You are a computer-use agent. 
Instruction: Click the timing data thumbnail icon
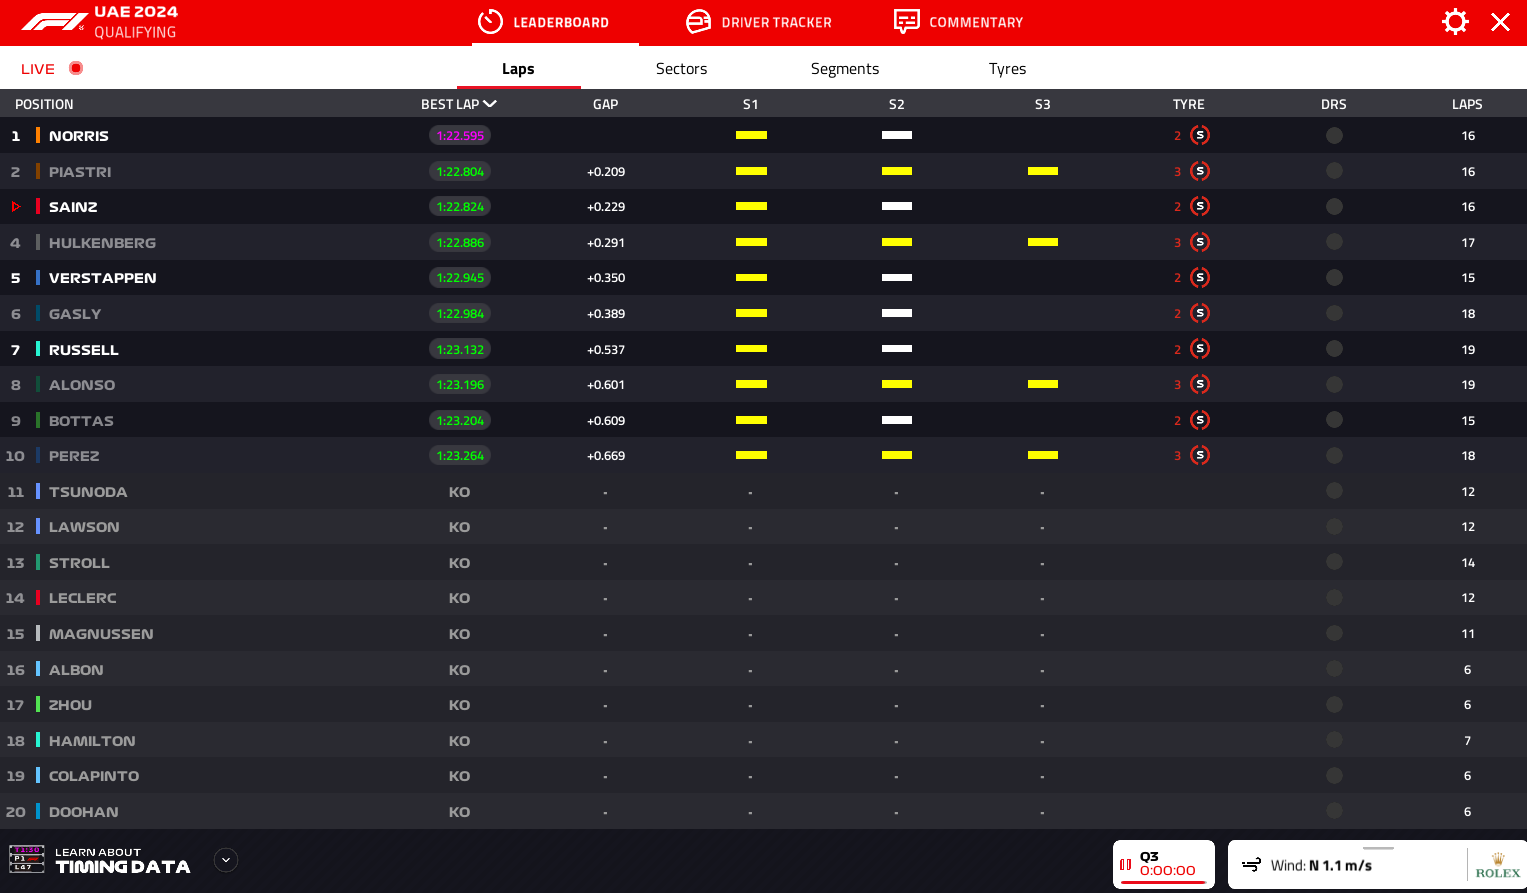(x=27, y=859)
